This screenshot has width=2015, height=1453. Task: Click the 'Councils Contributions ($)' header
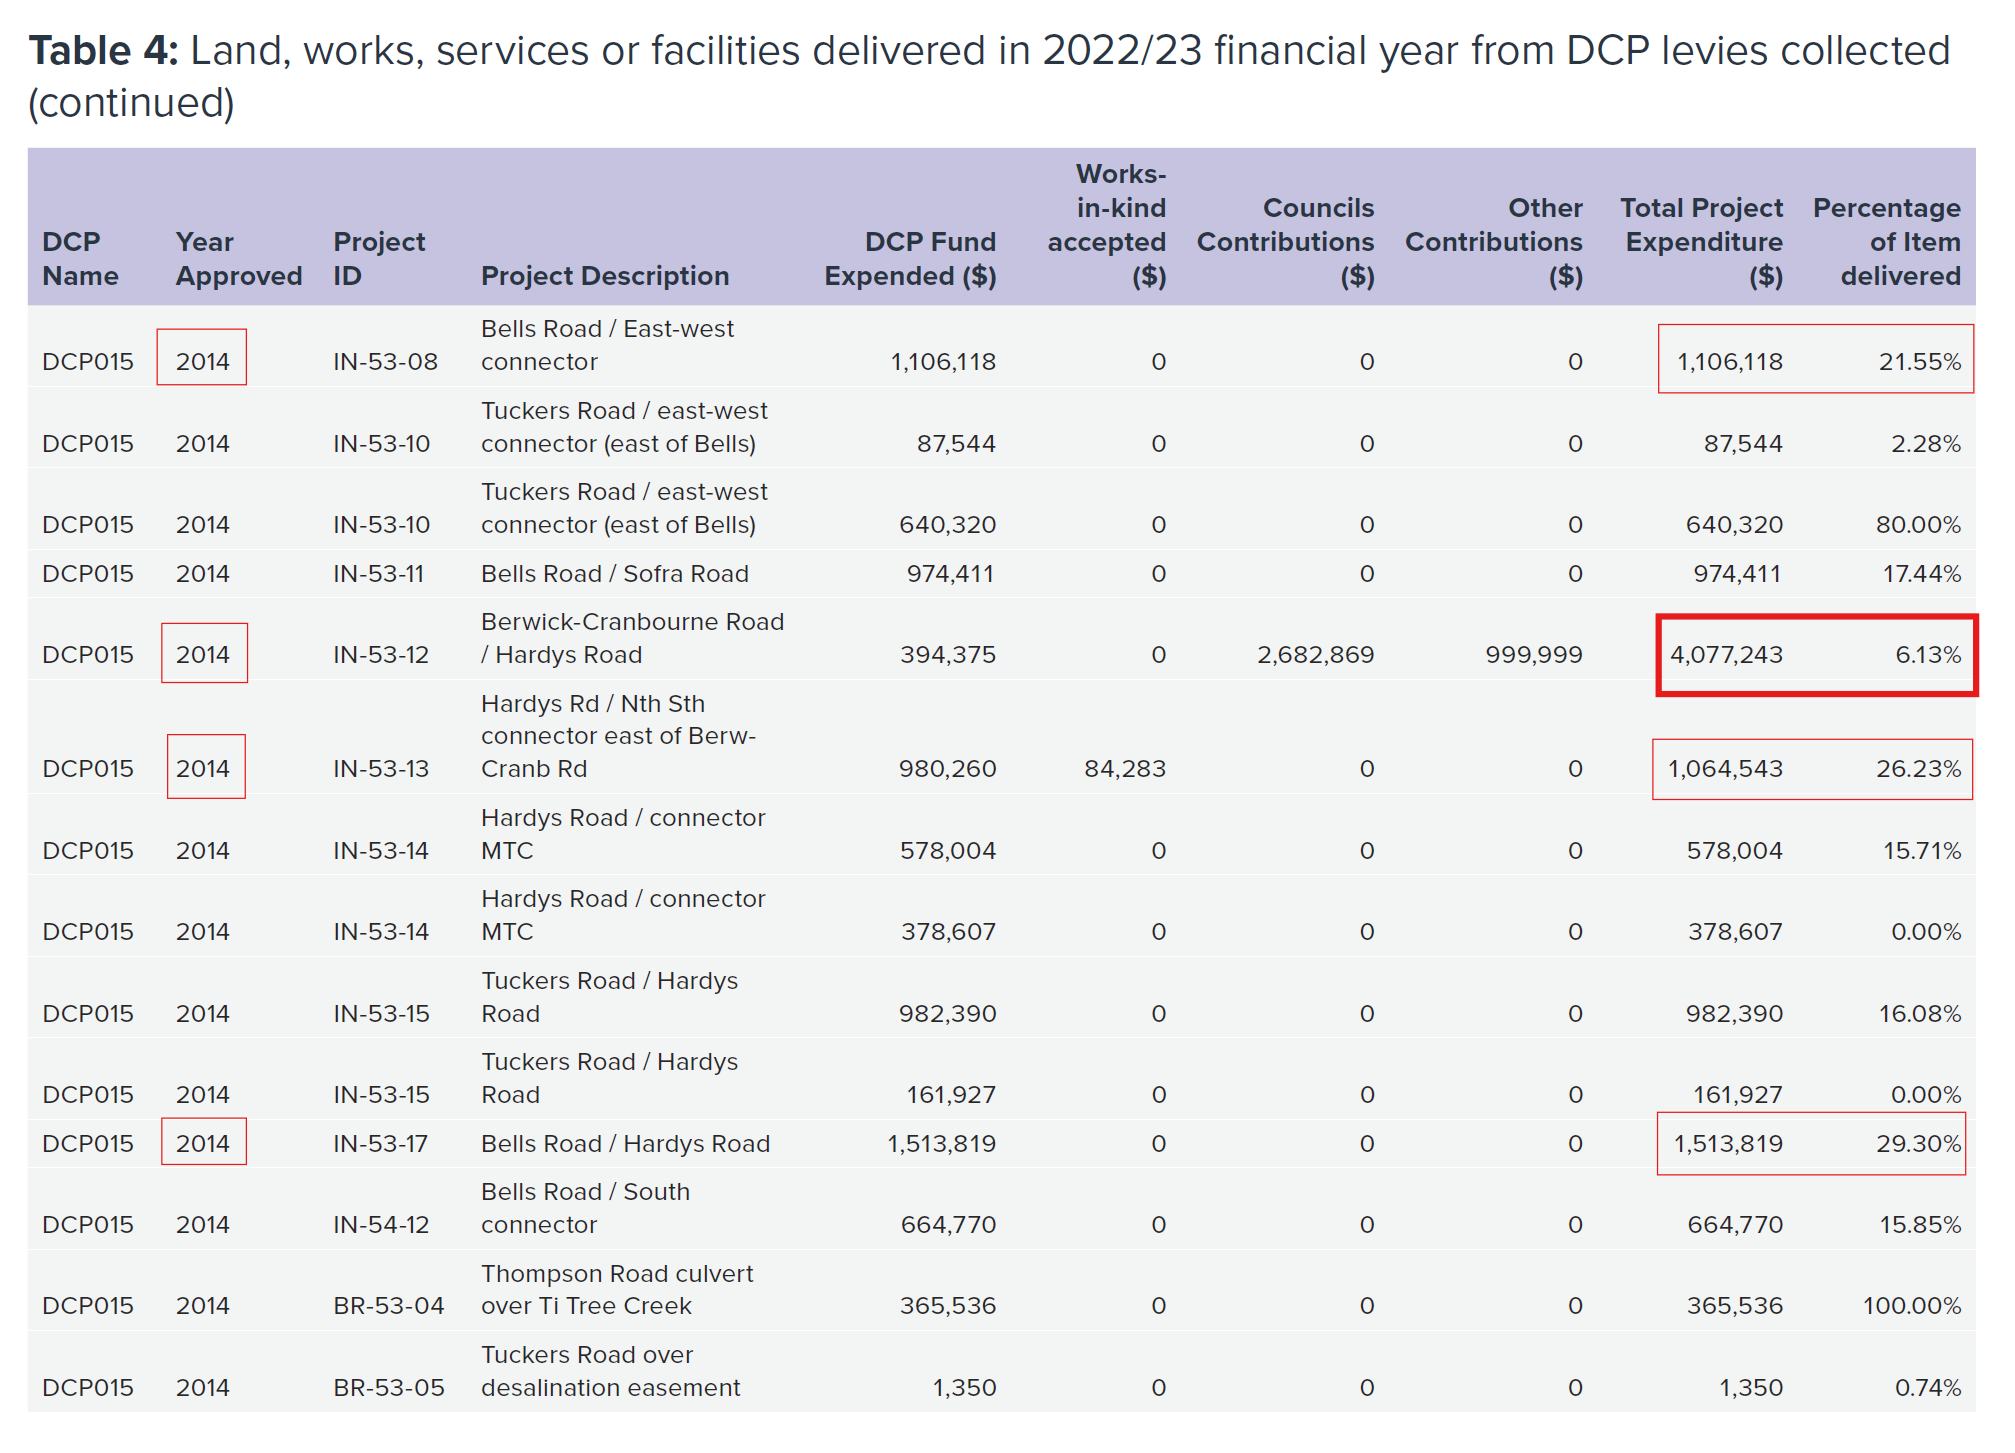pos(1286,242)
